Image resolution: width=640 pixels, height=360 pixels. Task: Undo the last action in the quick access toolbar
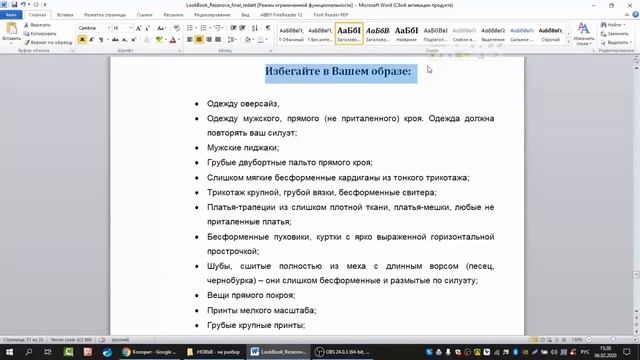coord(23,4)
